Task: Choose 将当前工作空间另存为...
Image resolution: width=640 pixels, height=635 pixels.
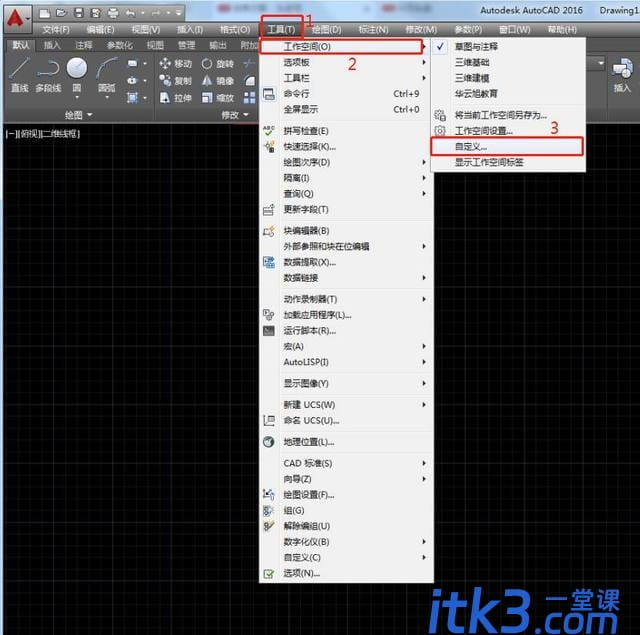Action: pyautogui.click(x=508, y=115)
